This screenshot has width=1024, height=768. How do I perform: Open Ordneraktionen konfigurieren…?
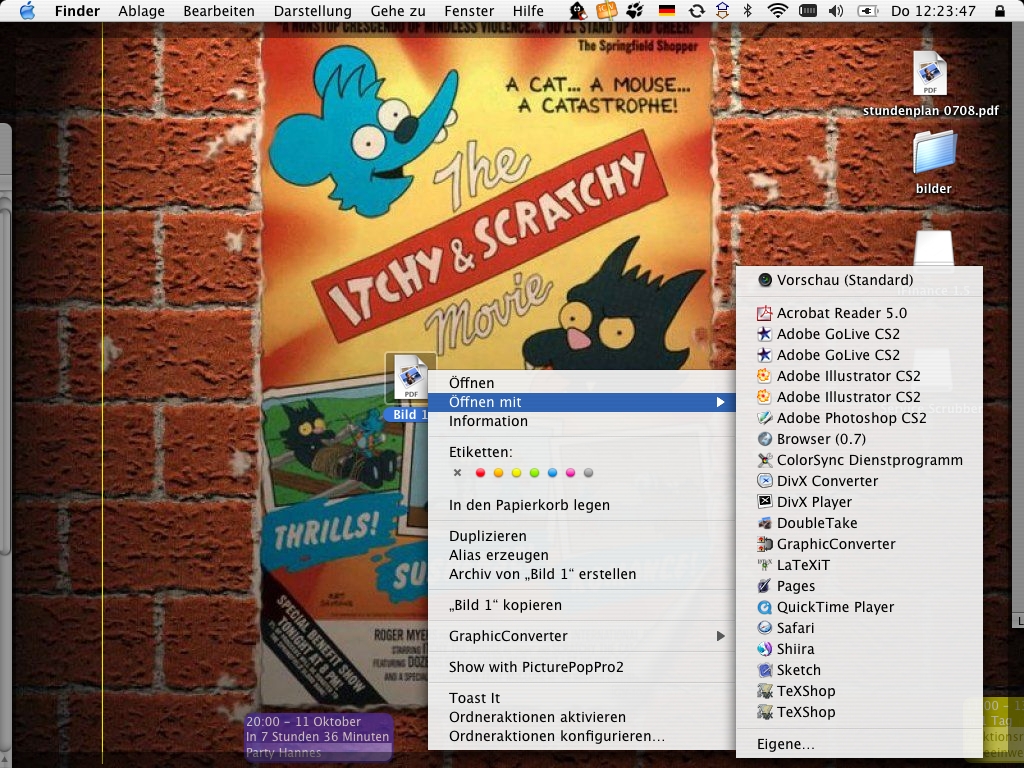[x=582, y=736]
